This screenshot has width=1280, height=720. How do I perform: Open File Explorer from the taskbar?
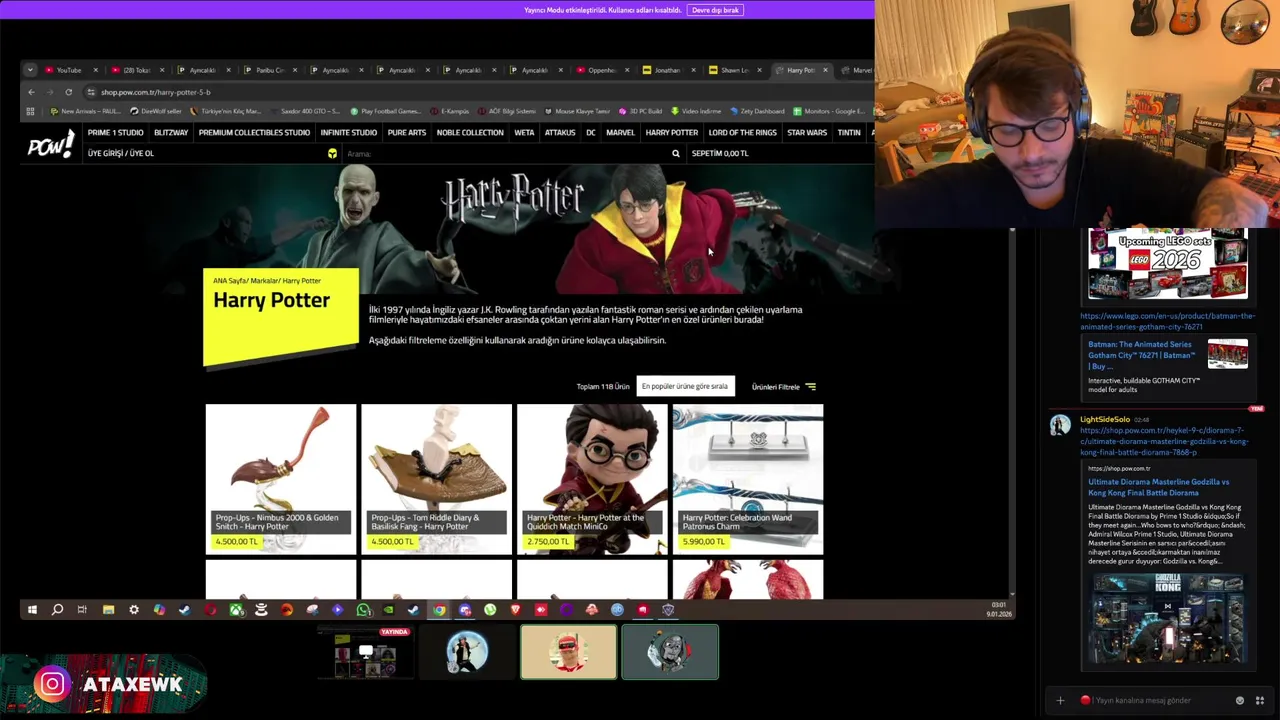coord(108,609)
